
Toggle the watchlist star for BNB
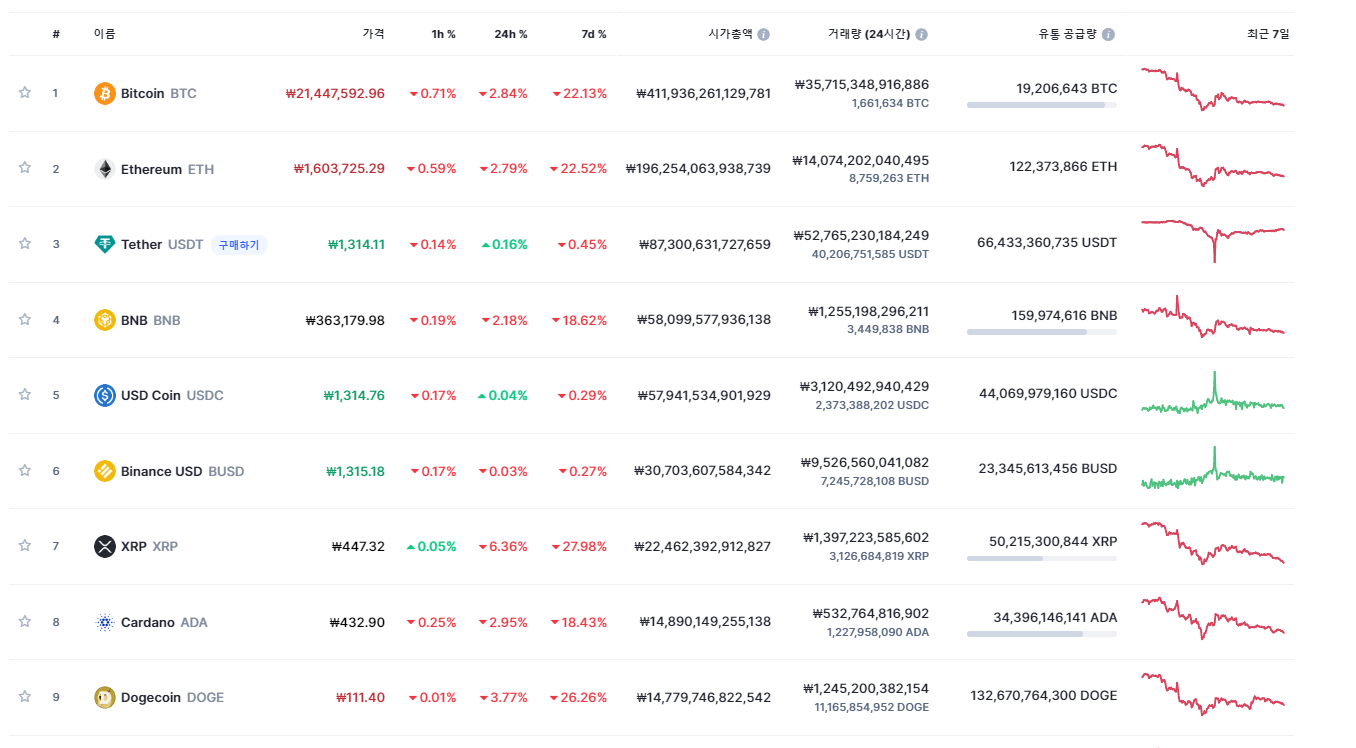tap(25, 320)
